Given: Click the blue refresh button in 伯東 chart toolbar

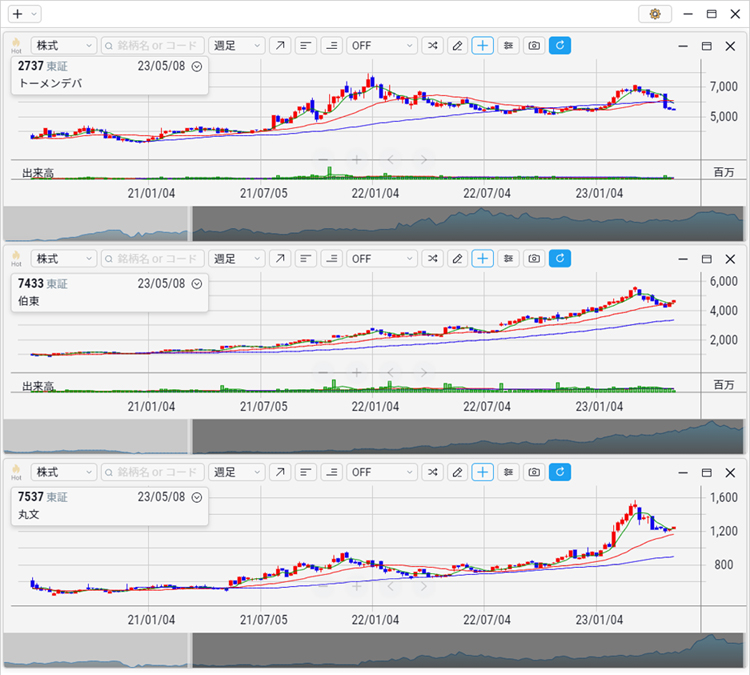Looking at the screenshot, I should click(560, 259).
